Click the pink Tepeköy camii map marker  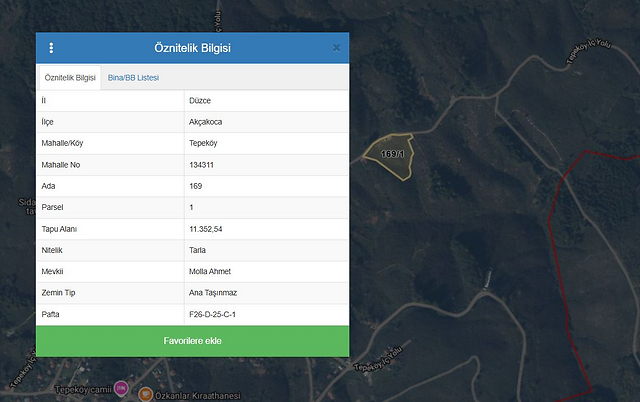click(x=121, y=388)
